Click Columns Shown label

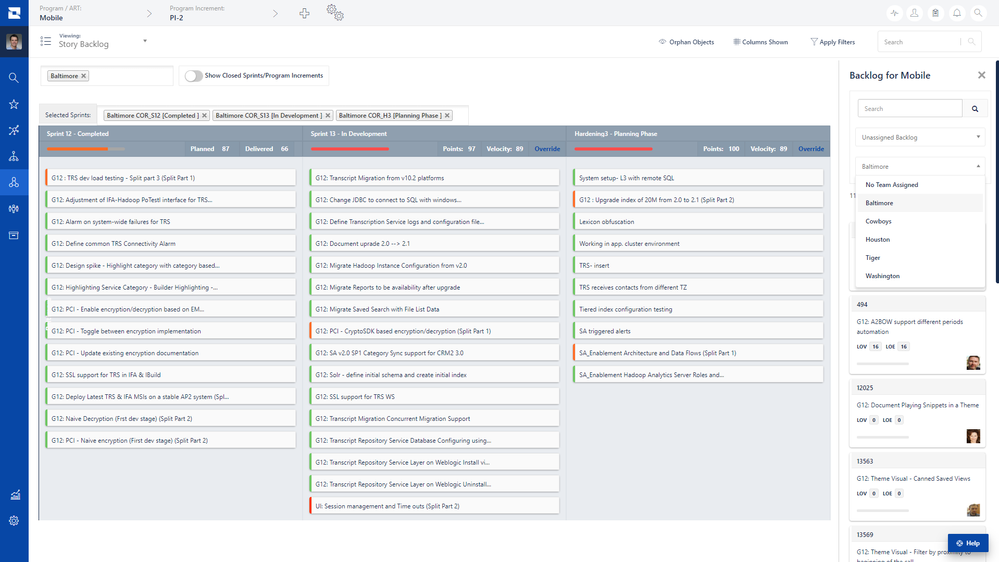[x=765, y=42]
